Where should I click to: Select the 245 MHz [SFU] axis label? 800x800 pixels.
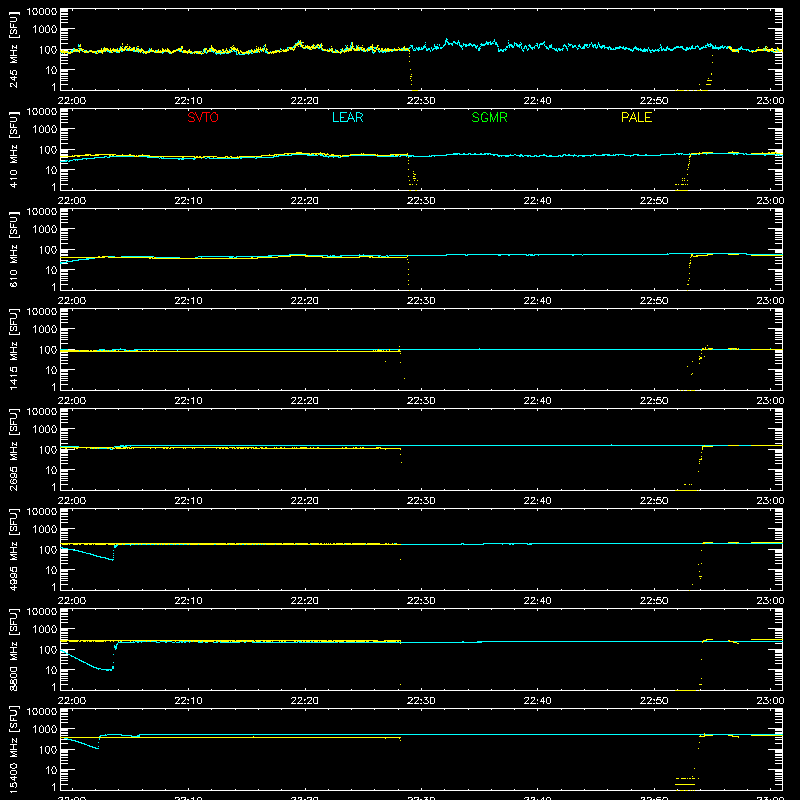pyautogui.click(x=14, y=49)
